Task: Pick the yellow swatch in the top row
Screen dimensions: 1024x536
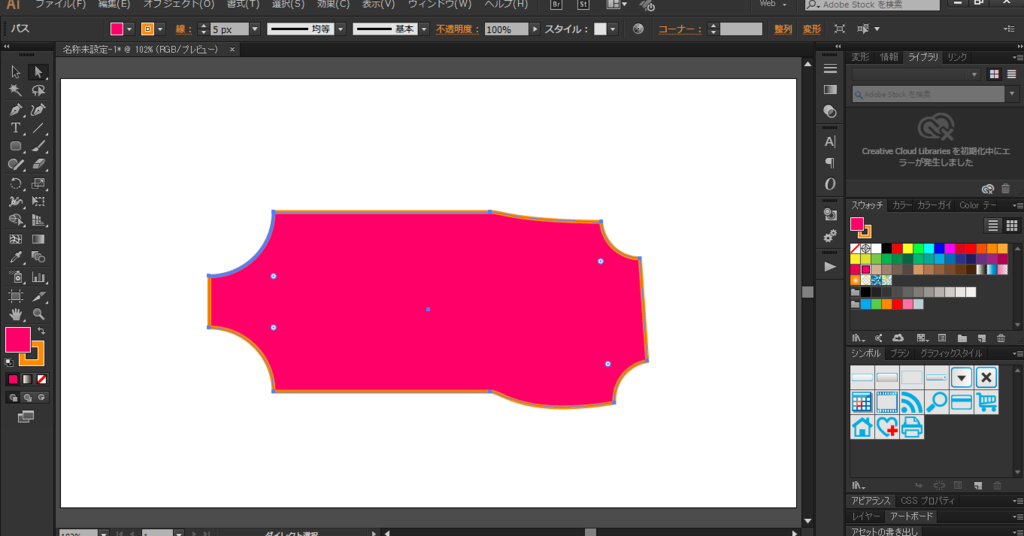Action: [908, 249]
